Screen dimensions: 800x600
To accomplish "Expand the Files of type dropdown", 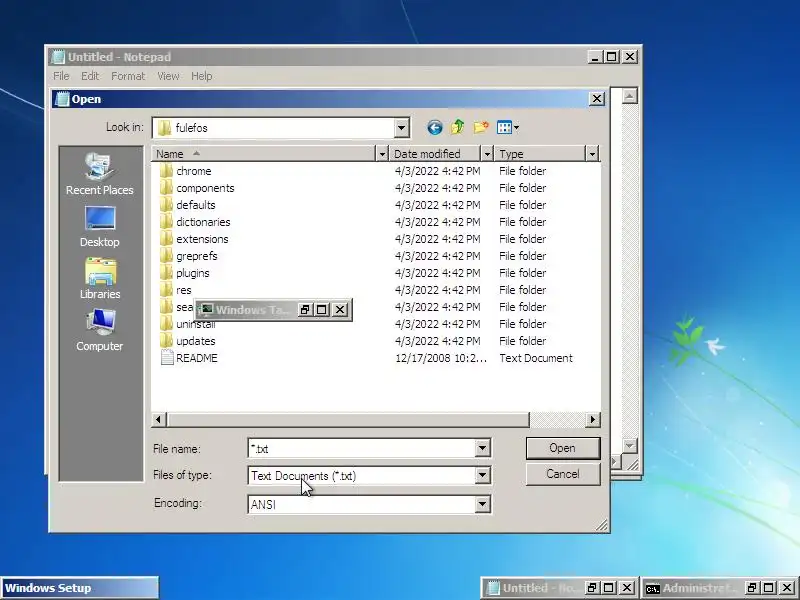I will point(482,476).
